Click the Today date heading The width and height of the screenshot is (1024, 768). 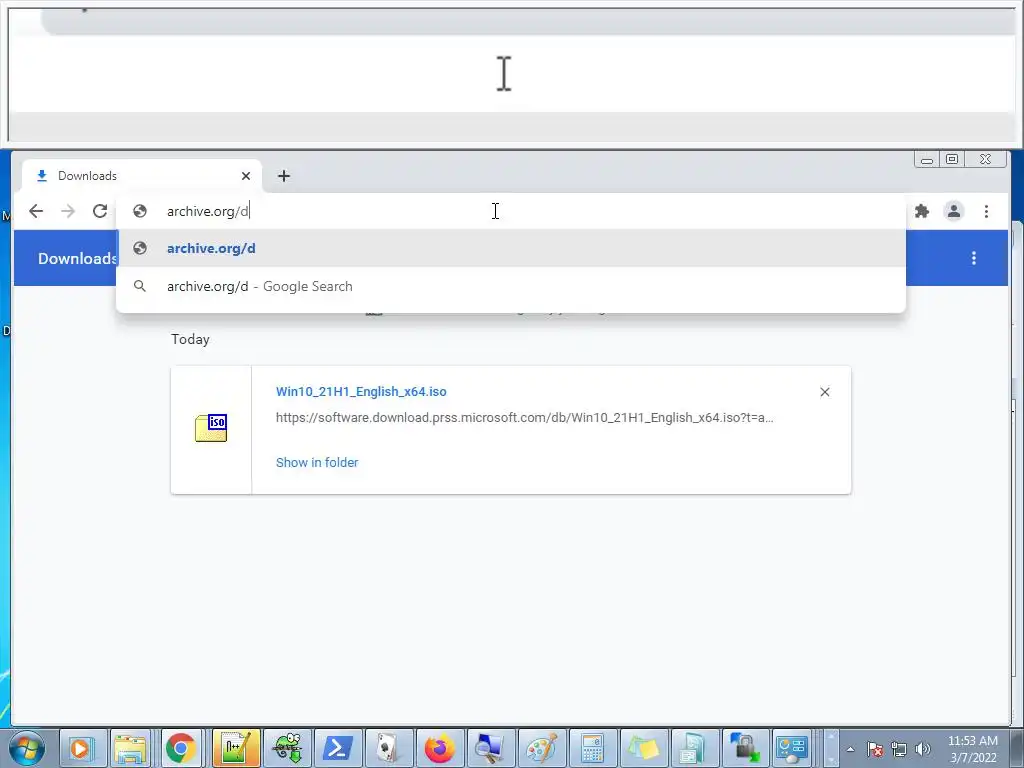(x=190, y=340)
